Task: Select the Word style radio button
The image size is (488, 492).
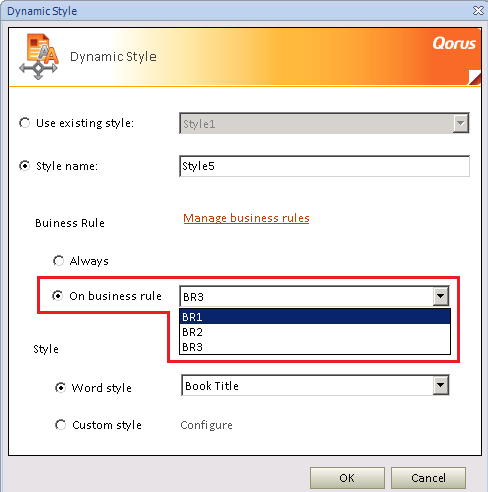Action: [60, 388]
